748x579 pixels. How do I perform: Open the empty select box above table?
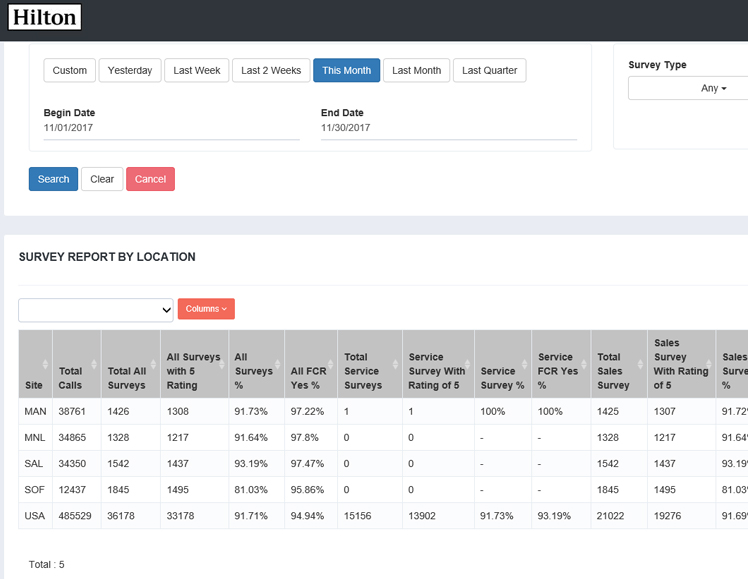[96, 310]
